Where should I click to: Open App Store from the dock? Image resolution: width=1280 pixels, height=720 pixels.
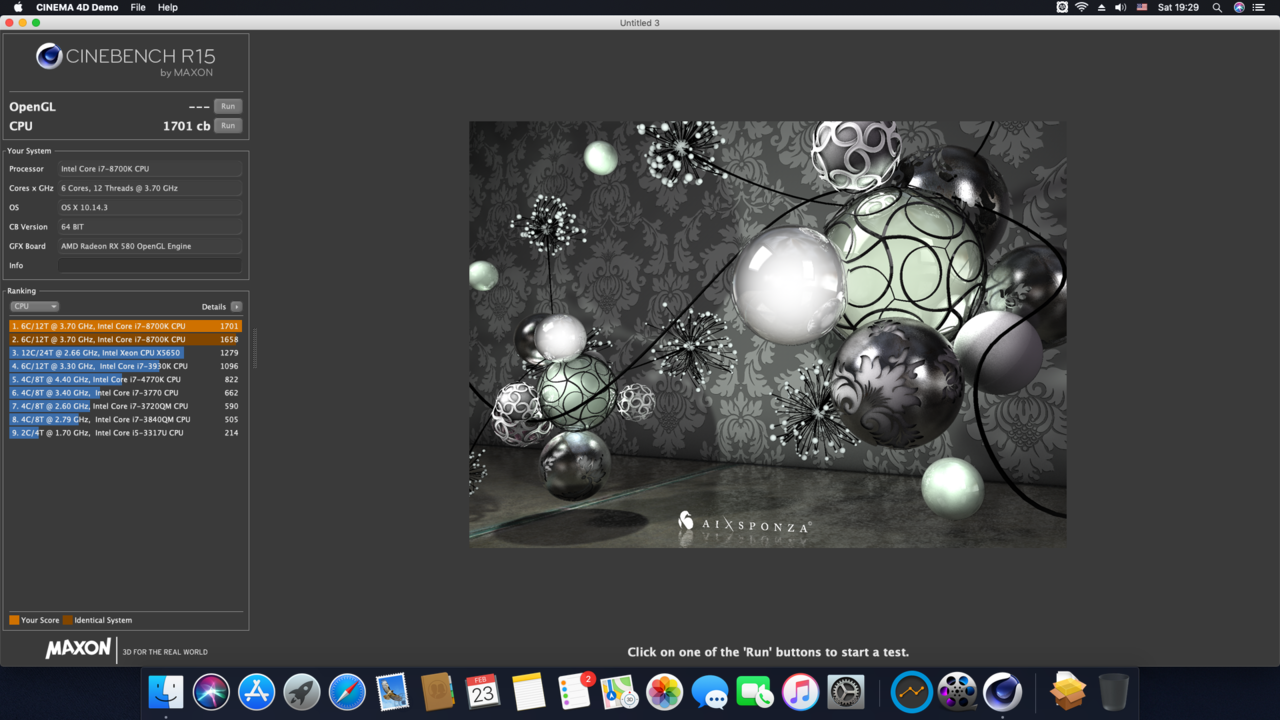[256, 692]
